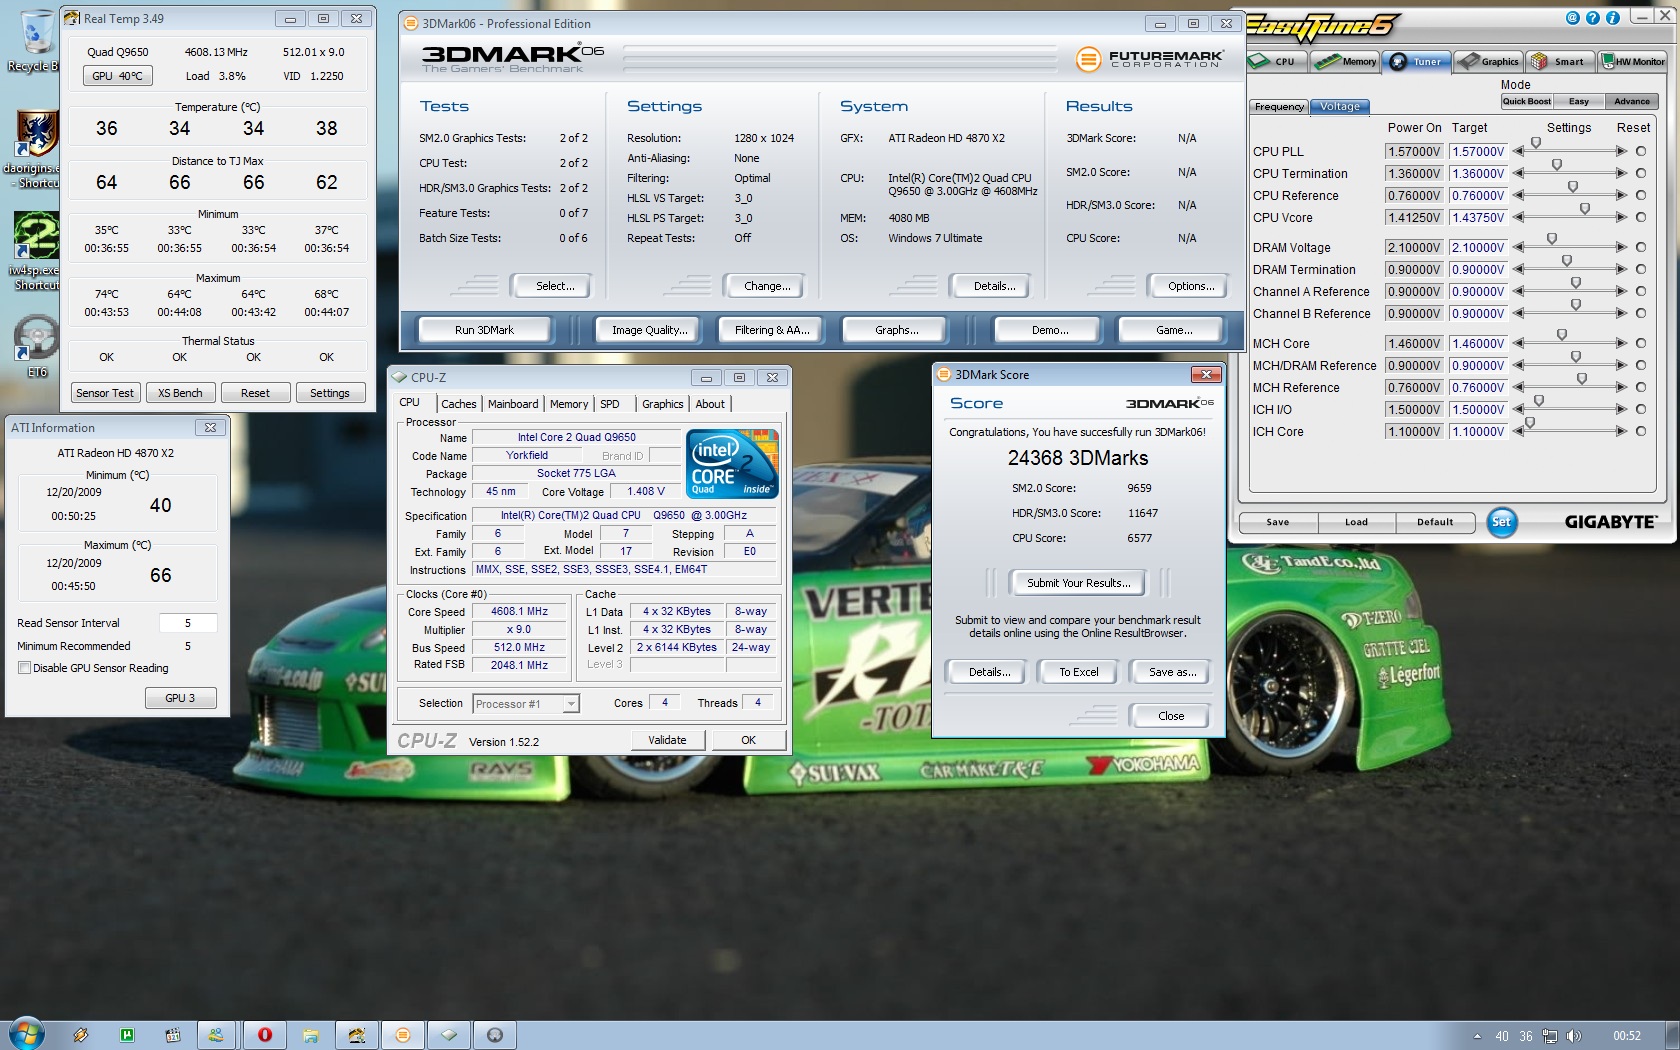Viewport: 1680px width, 1050px height.
Task: Open the CPU-Z Mainboard tab
Action: tap(513, 404)
